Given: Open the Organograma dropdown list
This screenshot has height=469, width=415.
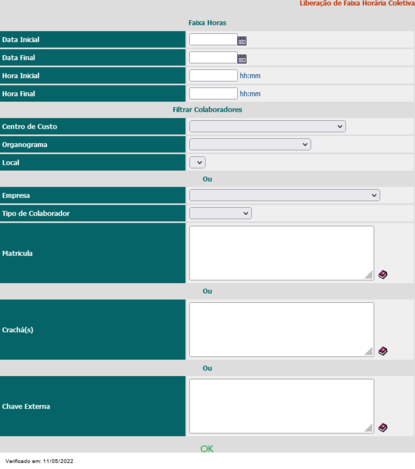Looking at the screenshot, I should pyautogui.click(x=250, y=144).
